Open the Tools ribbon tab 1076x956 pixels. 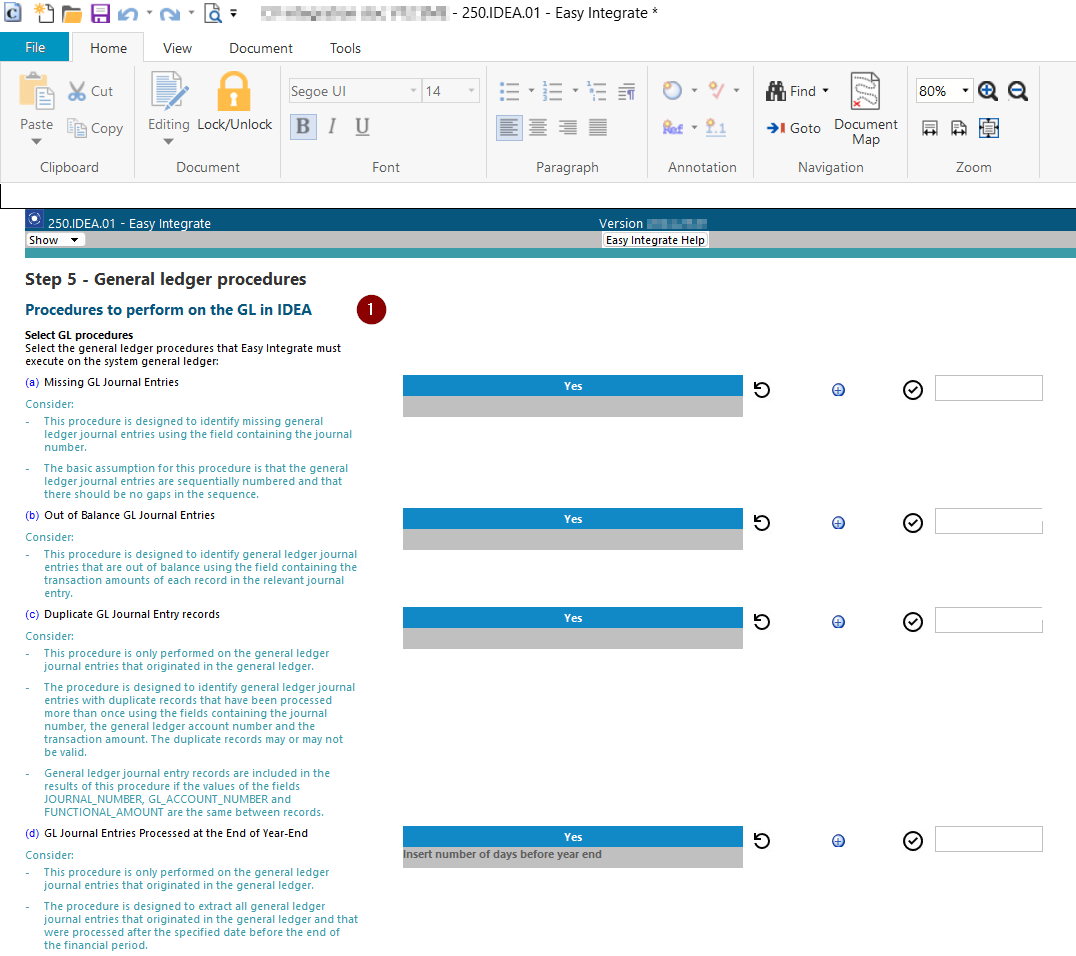pos(345,48)
